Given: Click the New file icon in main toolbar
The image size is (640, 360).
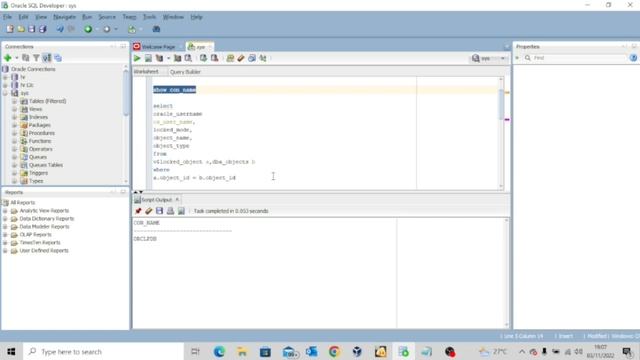Looking at the screenshot, I should click(10, 29).
